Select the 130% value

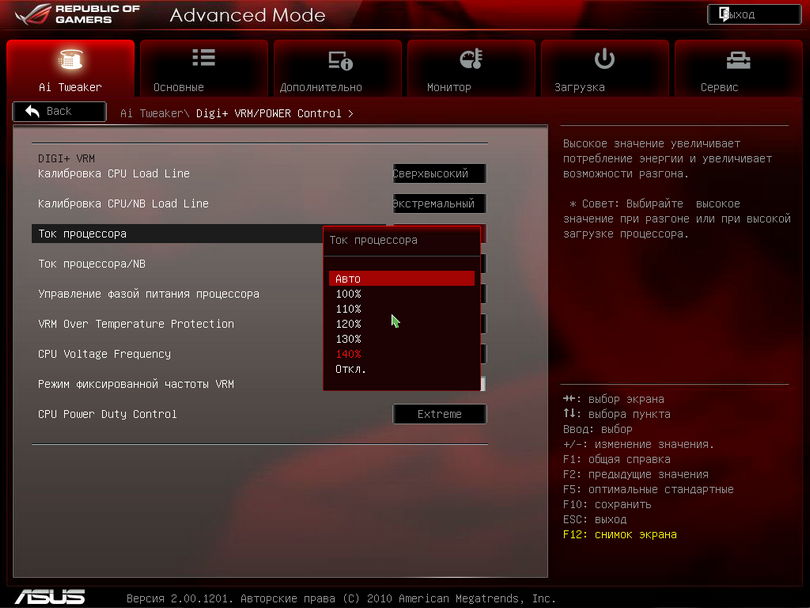(x=349, y=339)
